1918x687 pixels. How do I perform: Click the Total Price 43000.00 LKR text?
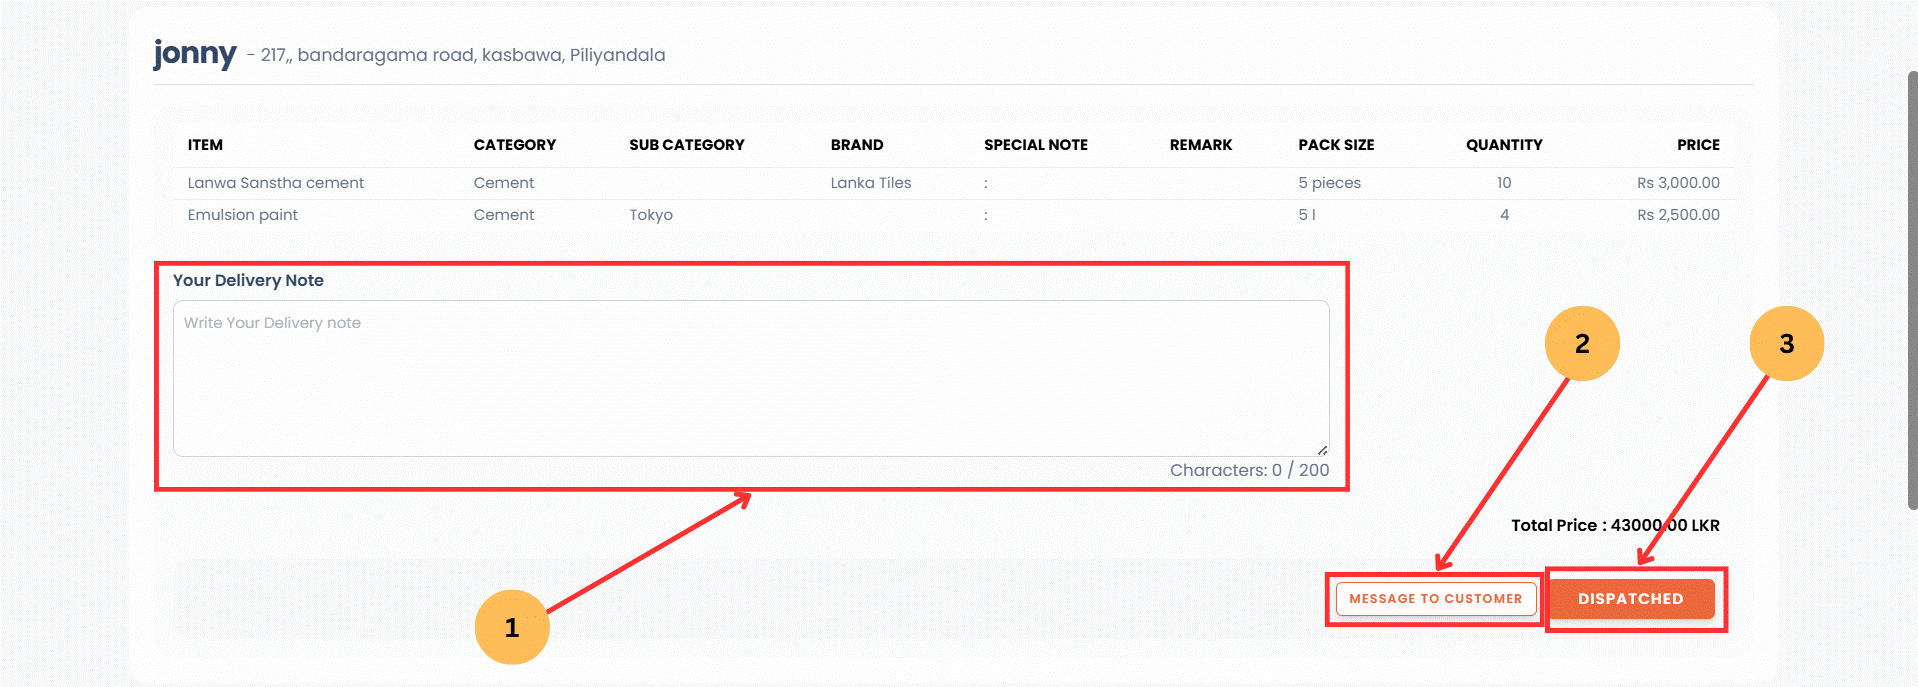[x=1616, y=525]
